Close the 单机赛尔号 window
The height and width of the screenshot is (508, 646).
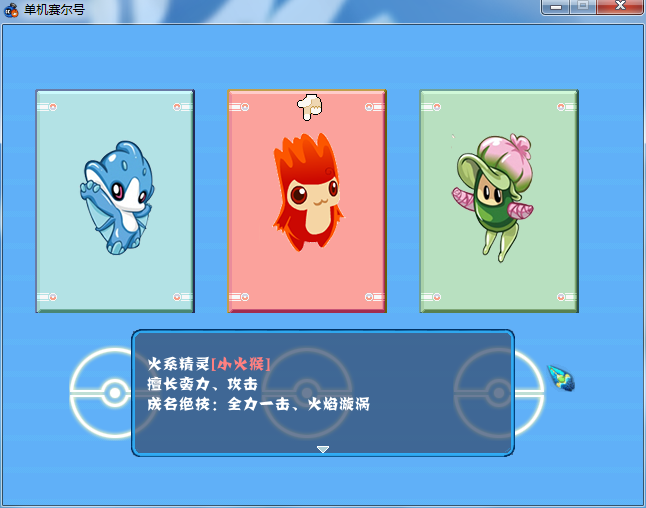620,6
